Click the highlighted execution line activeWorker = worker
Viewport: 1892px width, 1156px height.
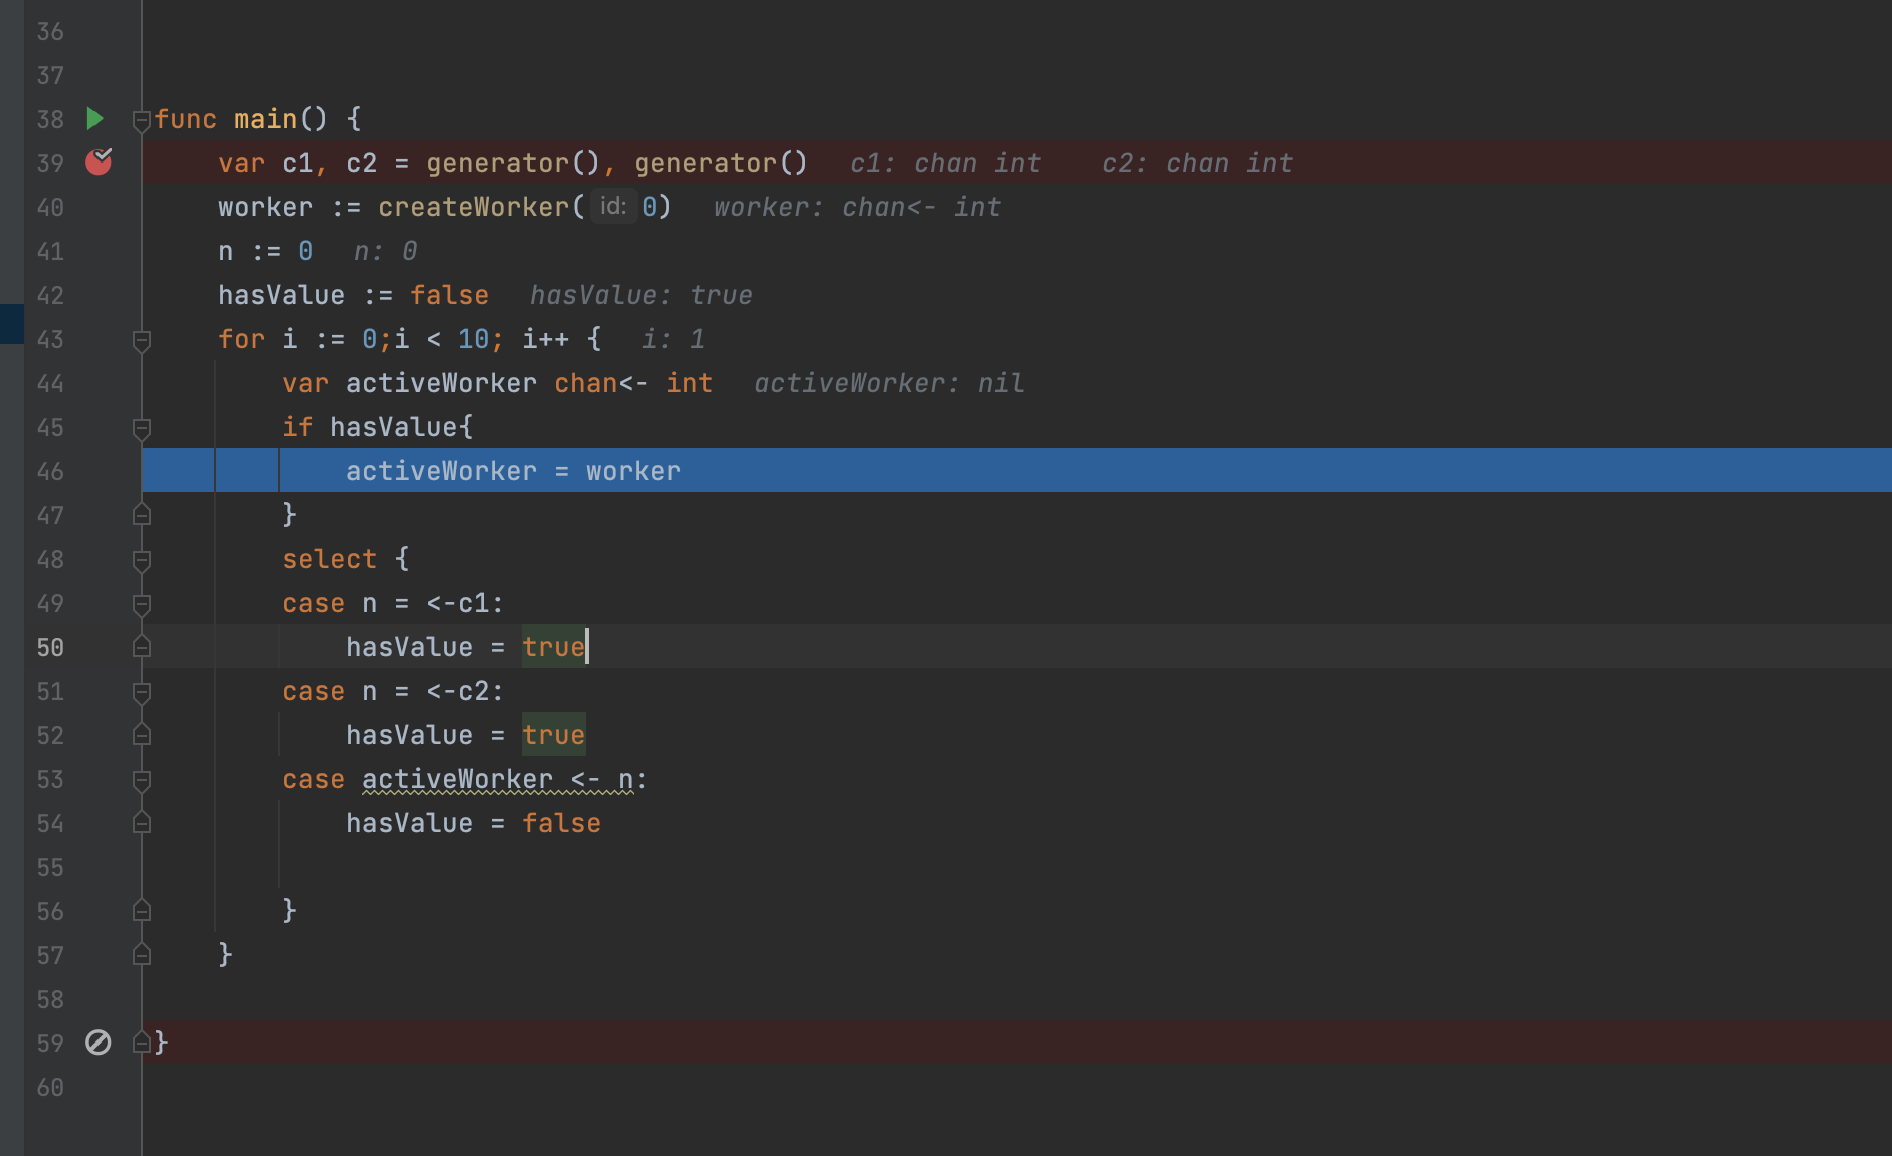click(x=513, y=471)
